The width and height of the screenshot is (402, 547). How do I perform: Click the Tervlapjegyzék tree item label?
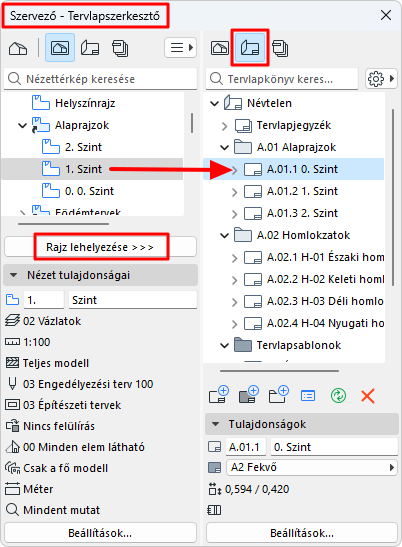[294, 125]
